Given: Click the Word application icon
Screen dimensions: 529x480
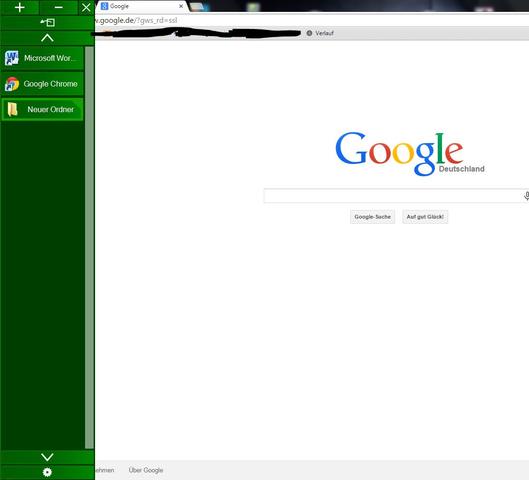Looking at the screenshot, I should [12, 58].
